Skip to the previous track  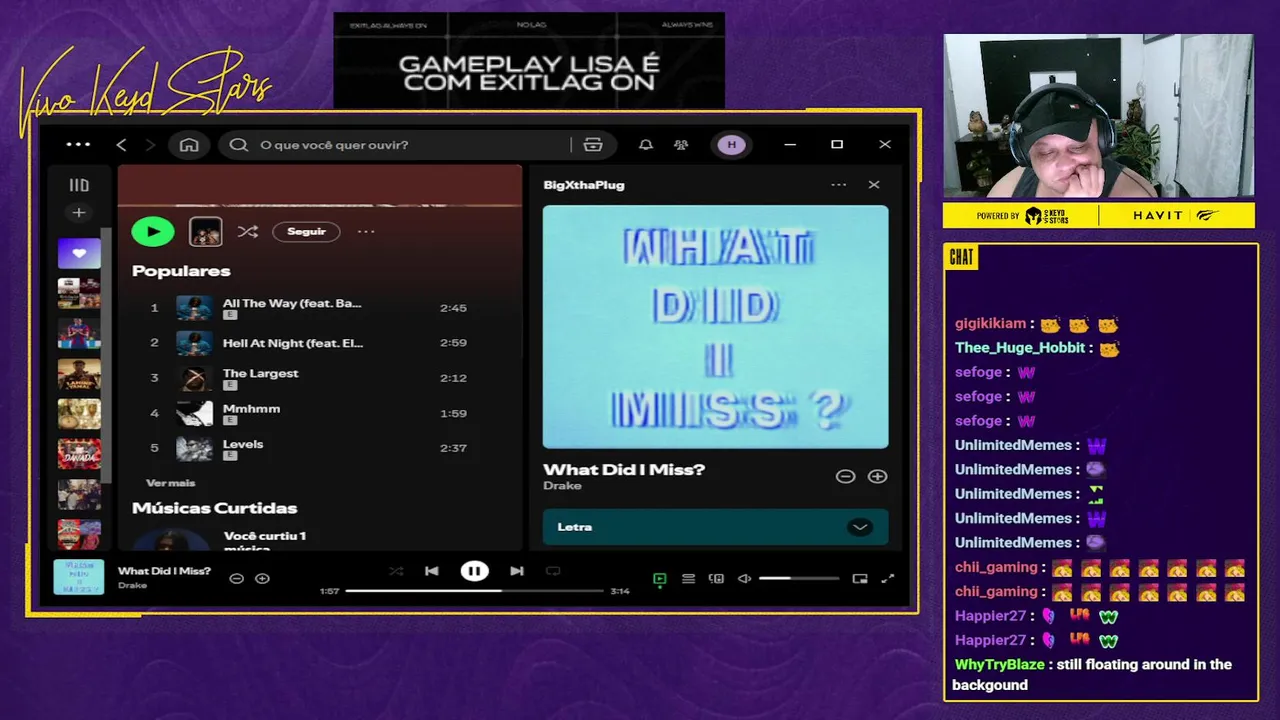click(x=432, y=571)
